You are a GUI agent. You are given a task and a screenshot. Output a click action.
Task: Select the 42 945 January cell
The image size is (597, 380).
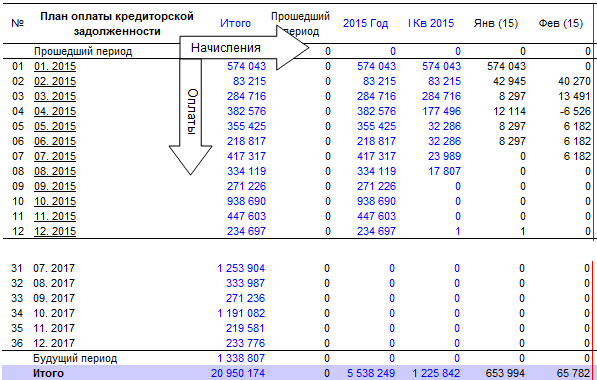coord(509,81)
